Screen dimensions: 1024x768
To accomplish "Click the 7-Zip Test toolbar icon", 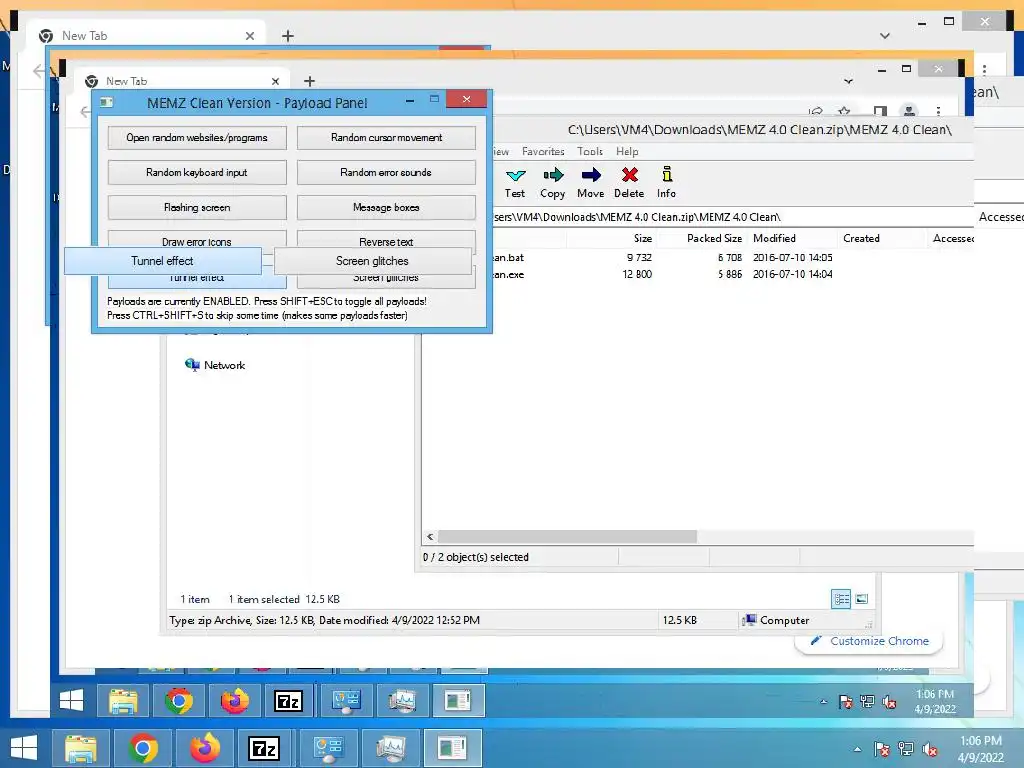I will pos(515,176).
